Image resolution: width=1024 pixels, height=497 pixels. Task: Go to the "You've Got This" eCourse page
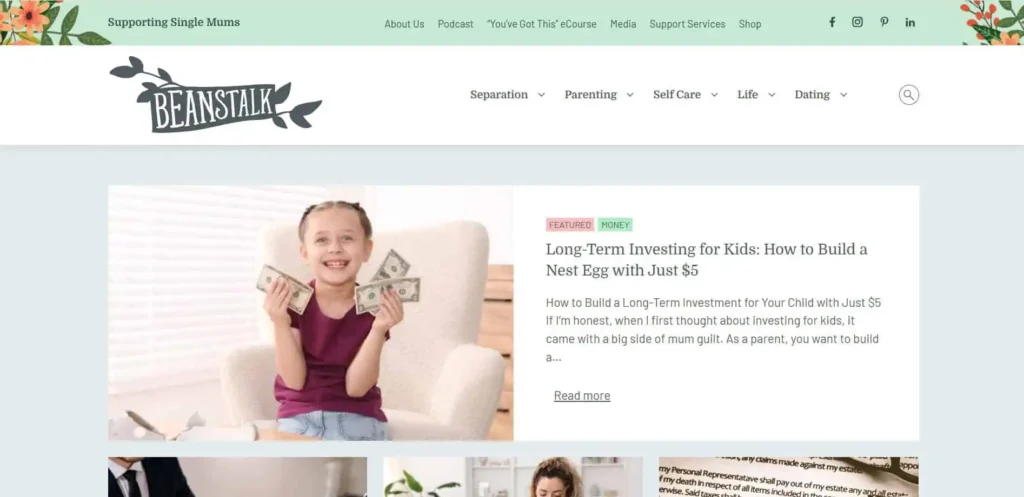pos(541,24)
